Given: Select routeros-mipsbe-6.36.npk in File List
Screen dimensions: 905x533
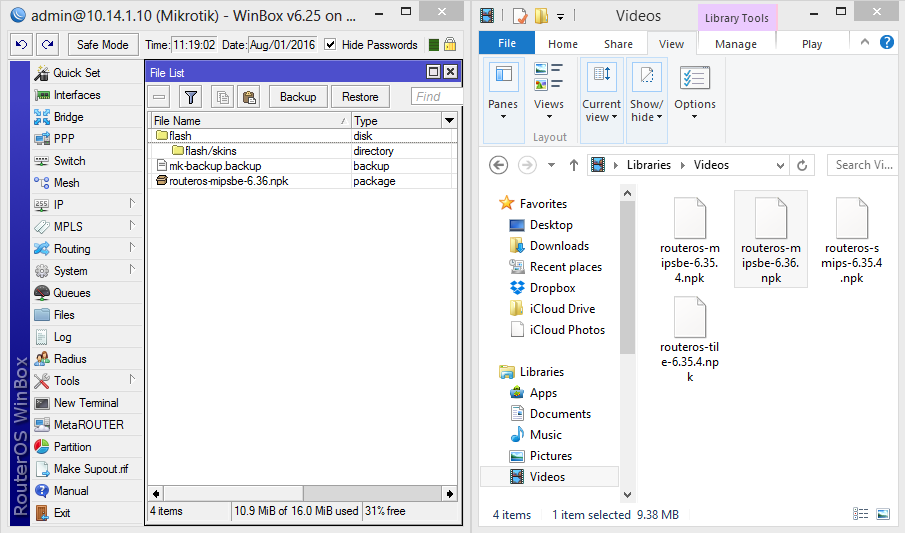Looking at the screenshot, I should [302, 181].
